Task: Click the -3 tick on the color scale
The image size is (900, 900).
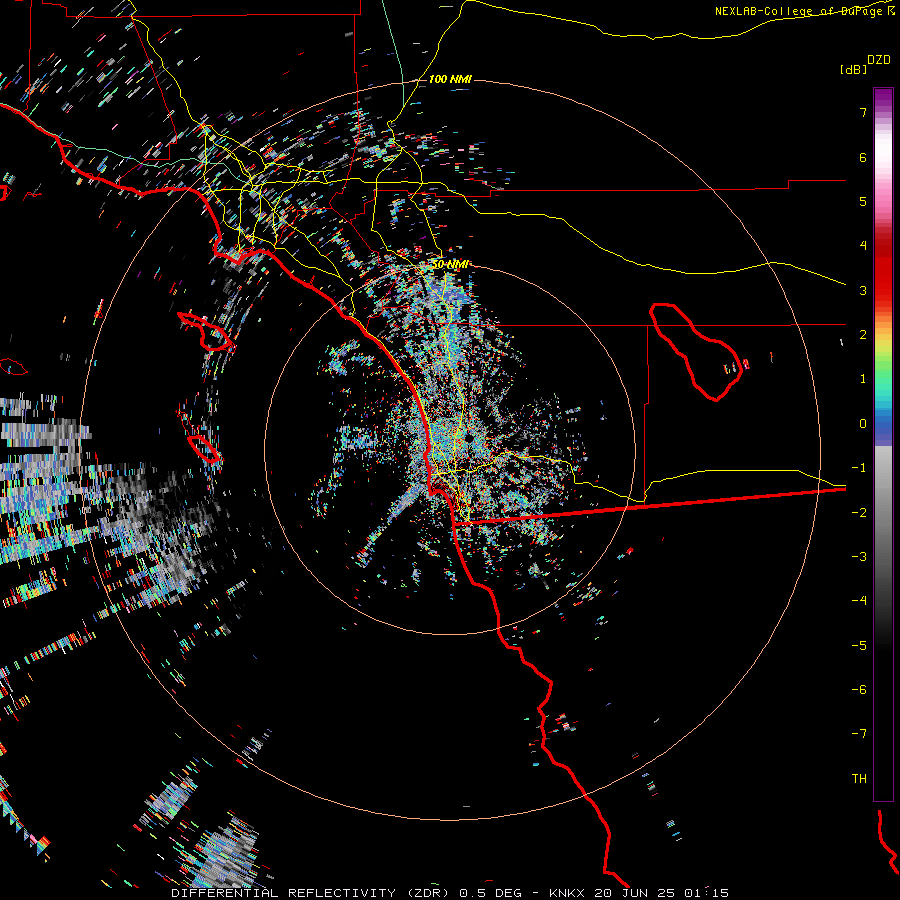Action: (x=859, y=557)
